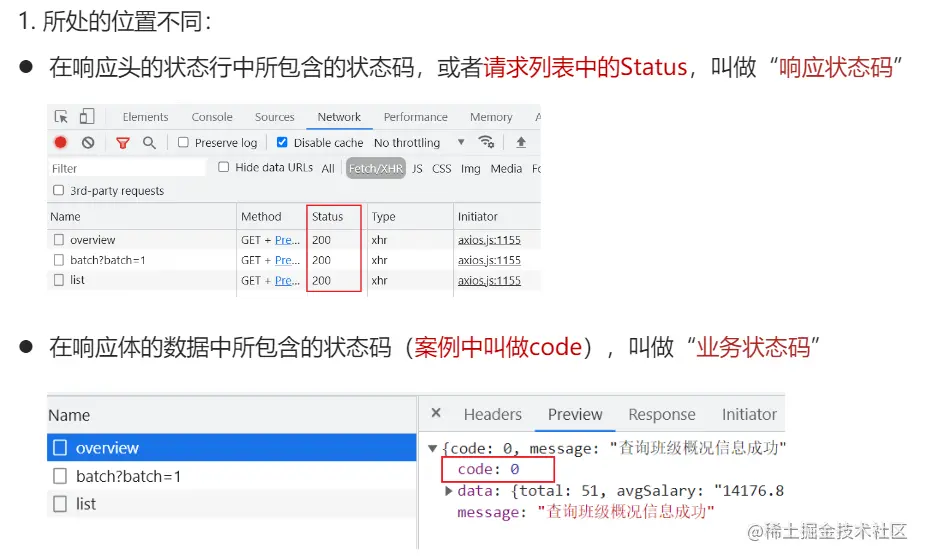
Task: Open the Headers tab in detail pane
Action: click(x=493, y=414)
